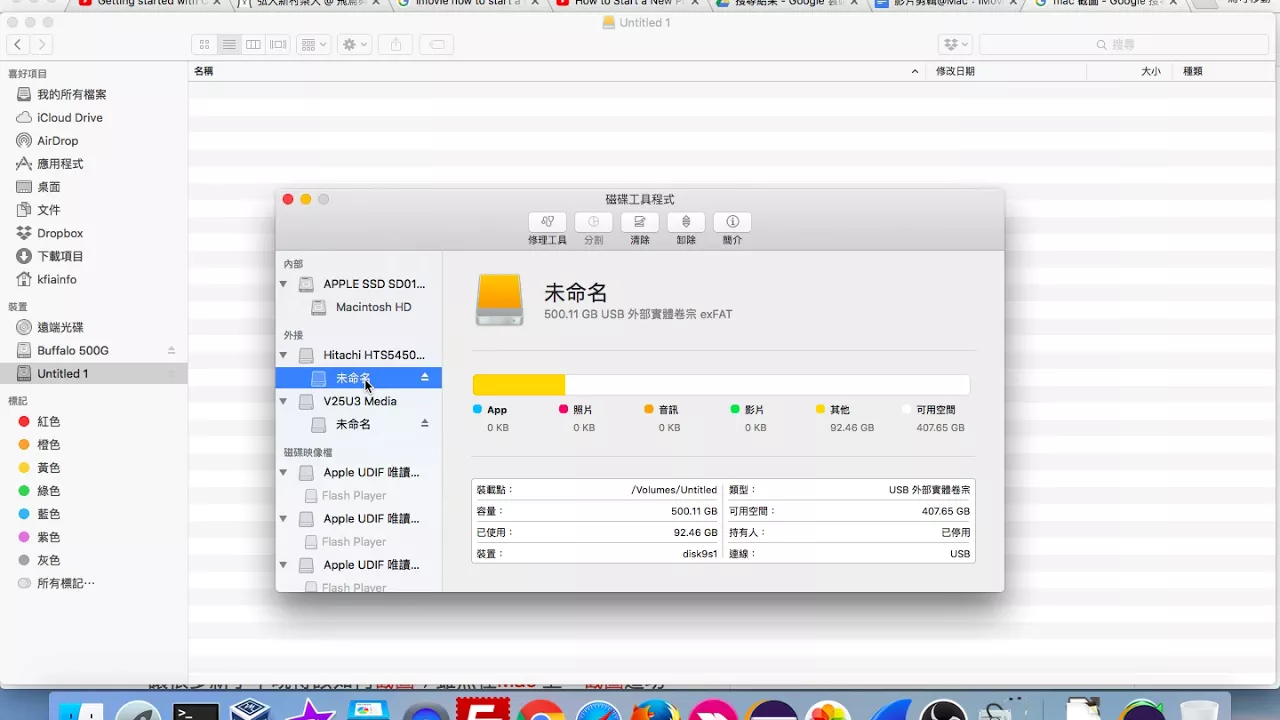This screenshot has width=1280, height=720.
Task: Sort Finder list by Name (名稱) column
Action: pos(557,71)
